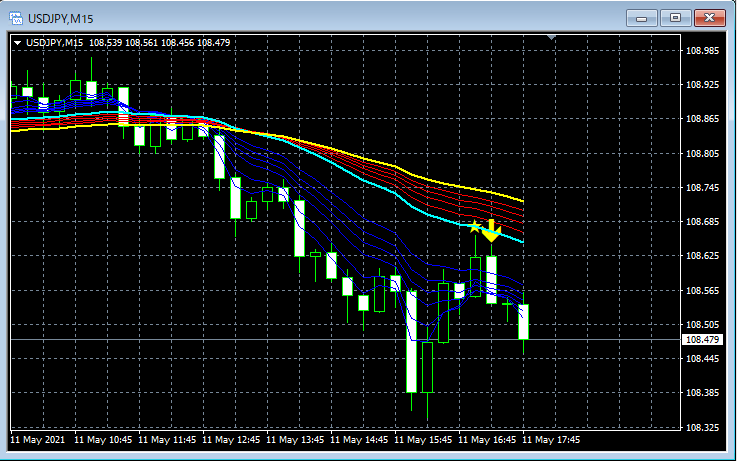Click the 108.325 price scale label
Viewport: 738px width, 461px height.
[702, 427]
